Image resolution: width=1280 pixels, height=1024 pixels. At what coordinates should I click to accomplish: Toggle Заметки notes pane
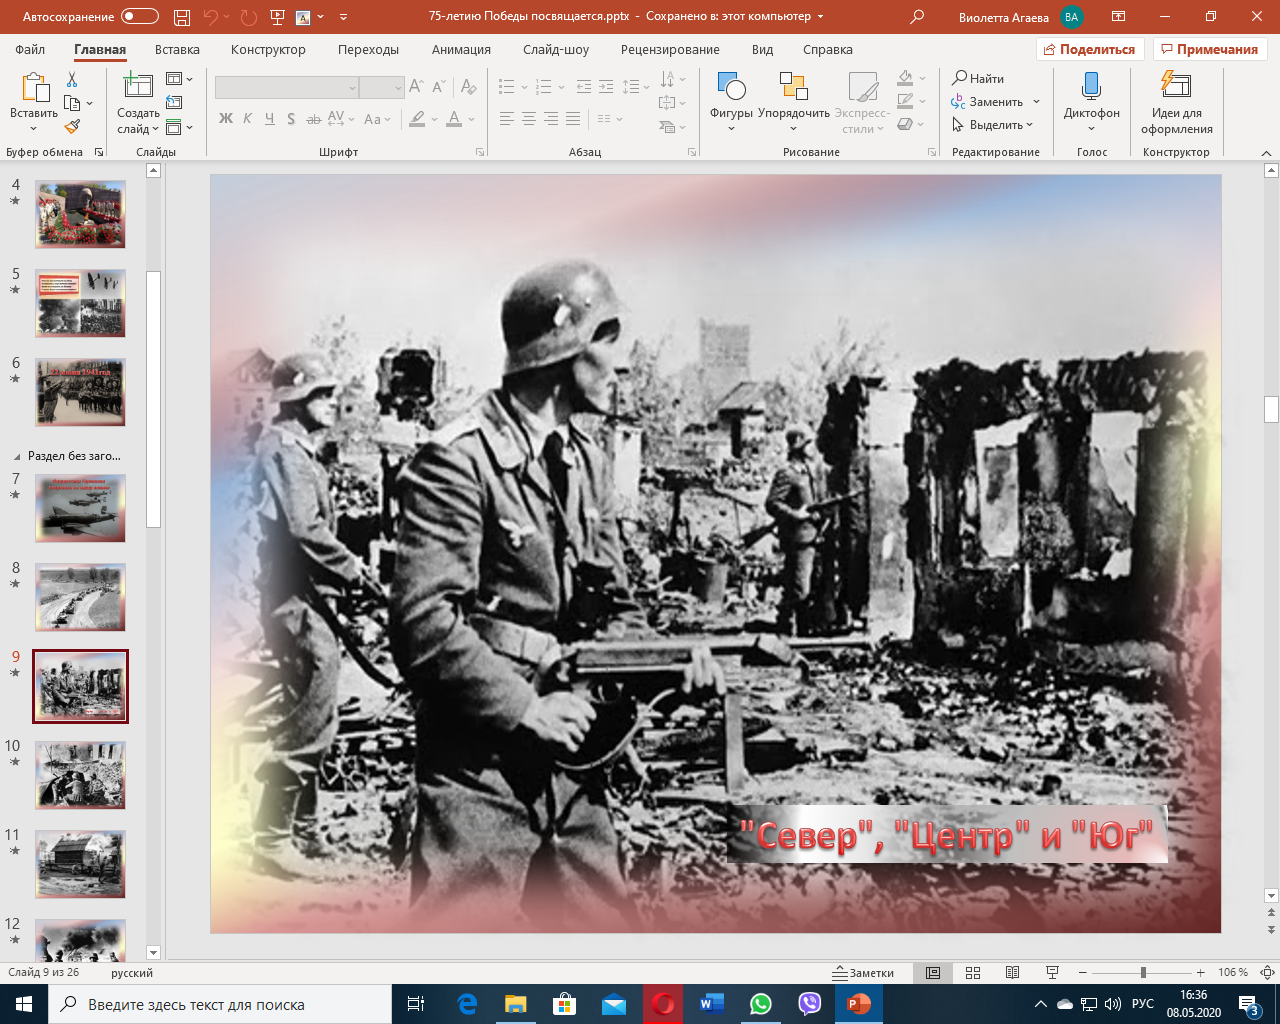[x=863, y=973]
